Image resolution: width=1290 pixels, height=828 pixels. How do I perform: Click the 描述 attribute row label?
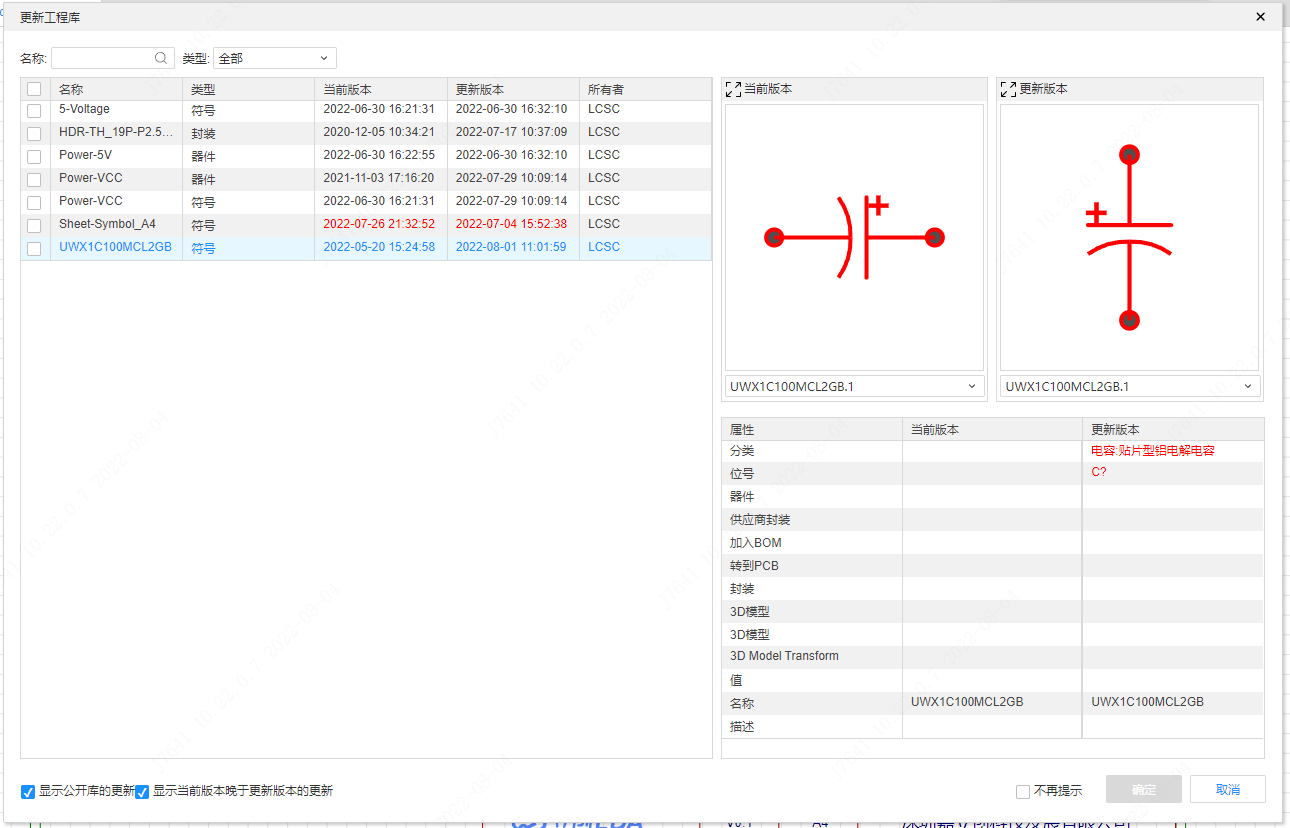[742, 727]
